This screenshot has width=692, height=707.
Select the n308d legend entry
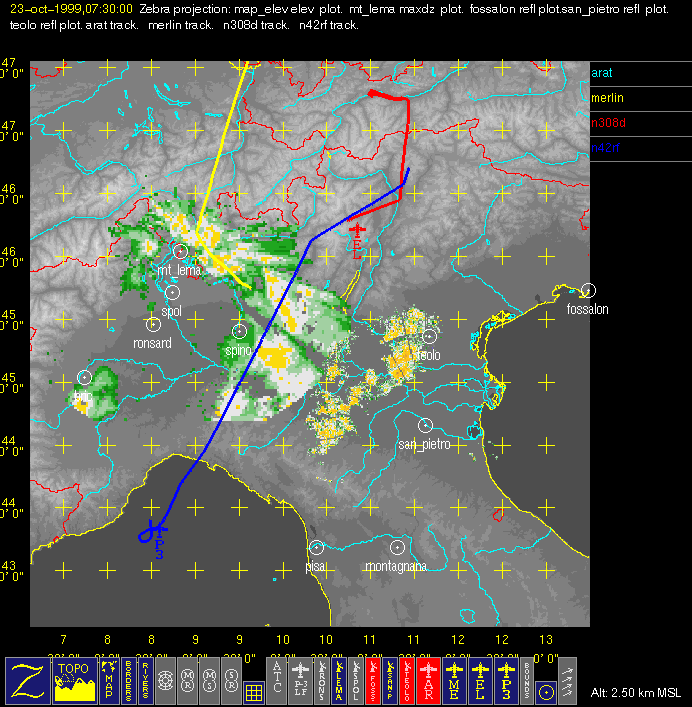[608, 123]
